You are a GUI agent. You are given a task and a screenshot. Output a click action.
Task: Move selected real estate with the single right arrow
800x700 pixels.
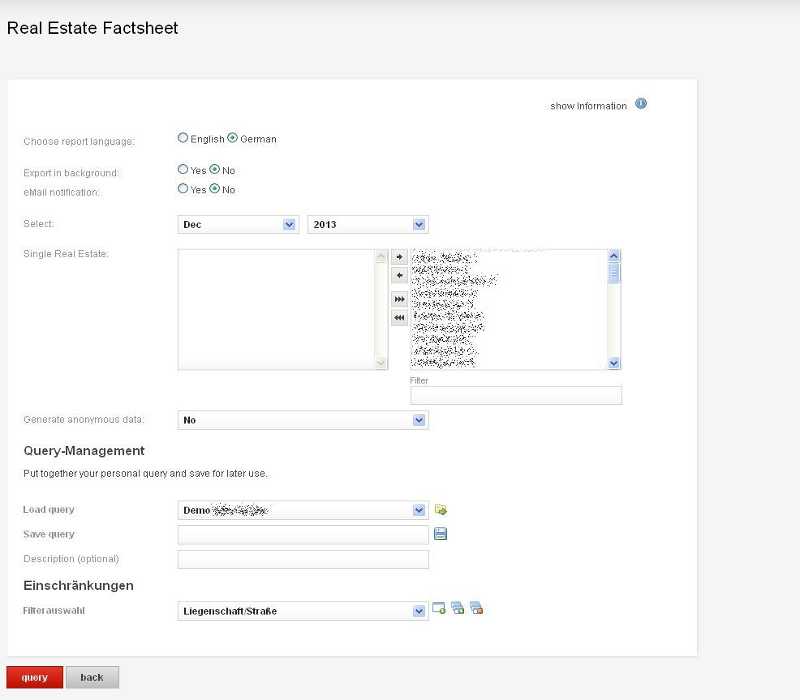tap(399, 257)
